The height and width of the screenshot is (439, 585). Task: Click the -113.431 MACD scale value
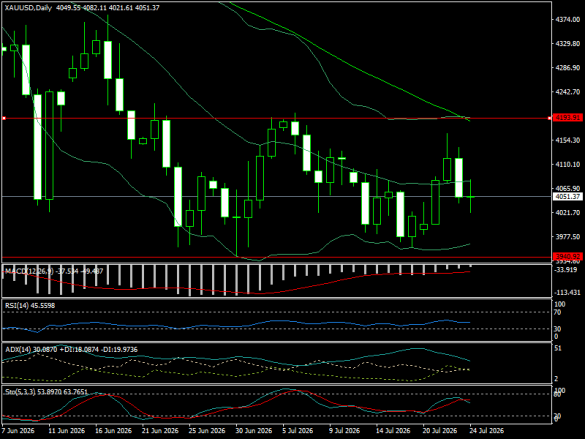click(x=566, y=292)
